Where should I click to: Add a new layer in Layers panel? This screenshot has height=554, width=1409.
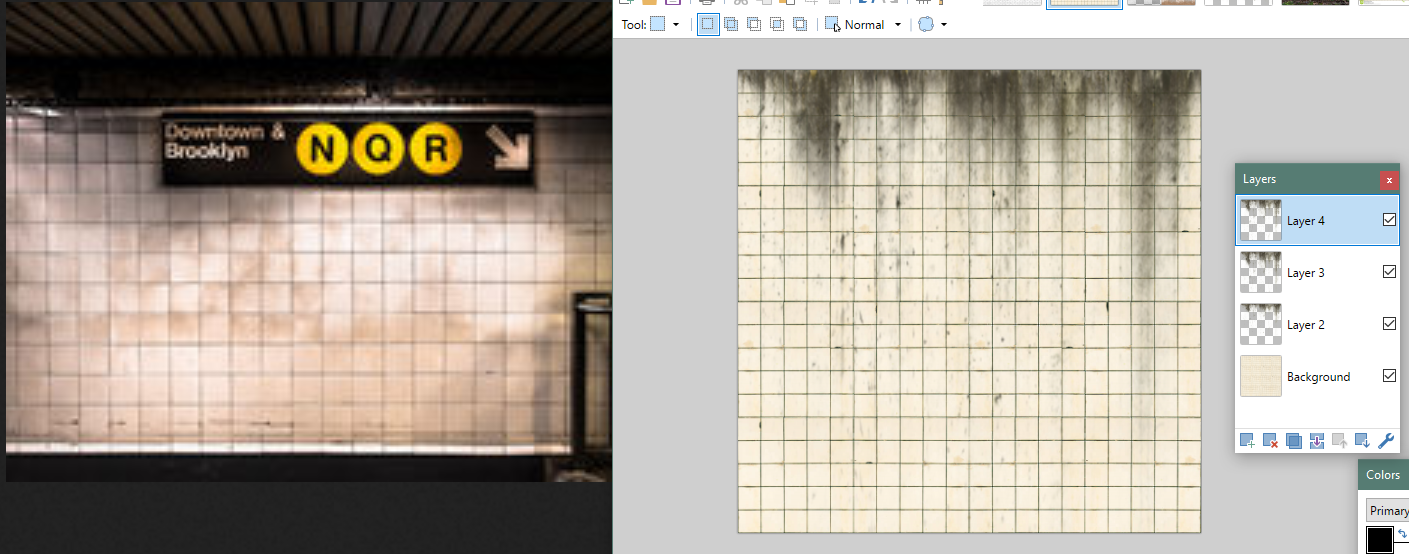[1247, 441]
